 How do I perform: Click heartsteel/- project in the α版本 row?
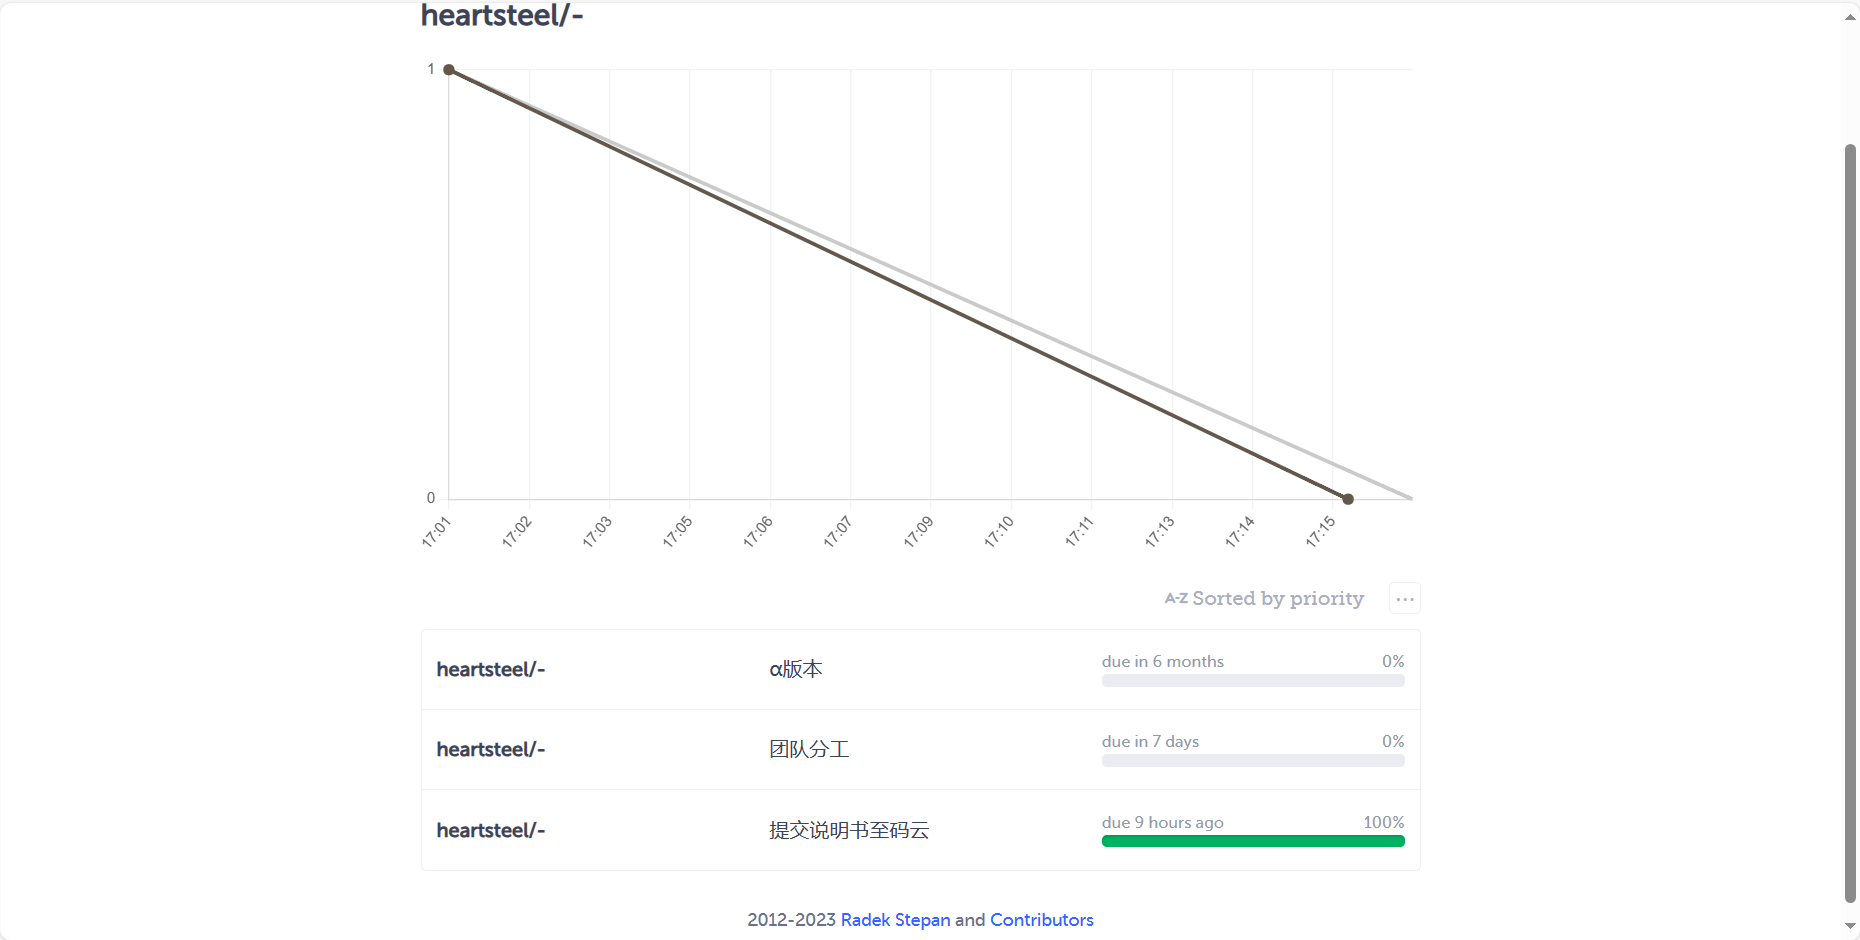491,670
